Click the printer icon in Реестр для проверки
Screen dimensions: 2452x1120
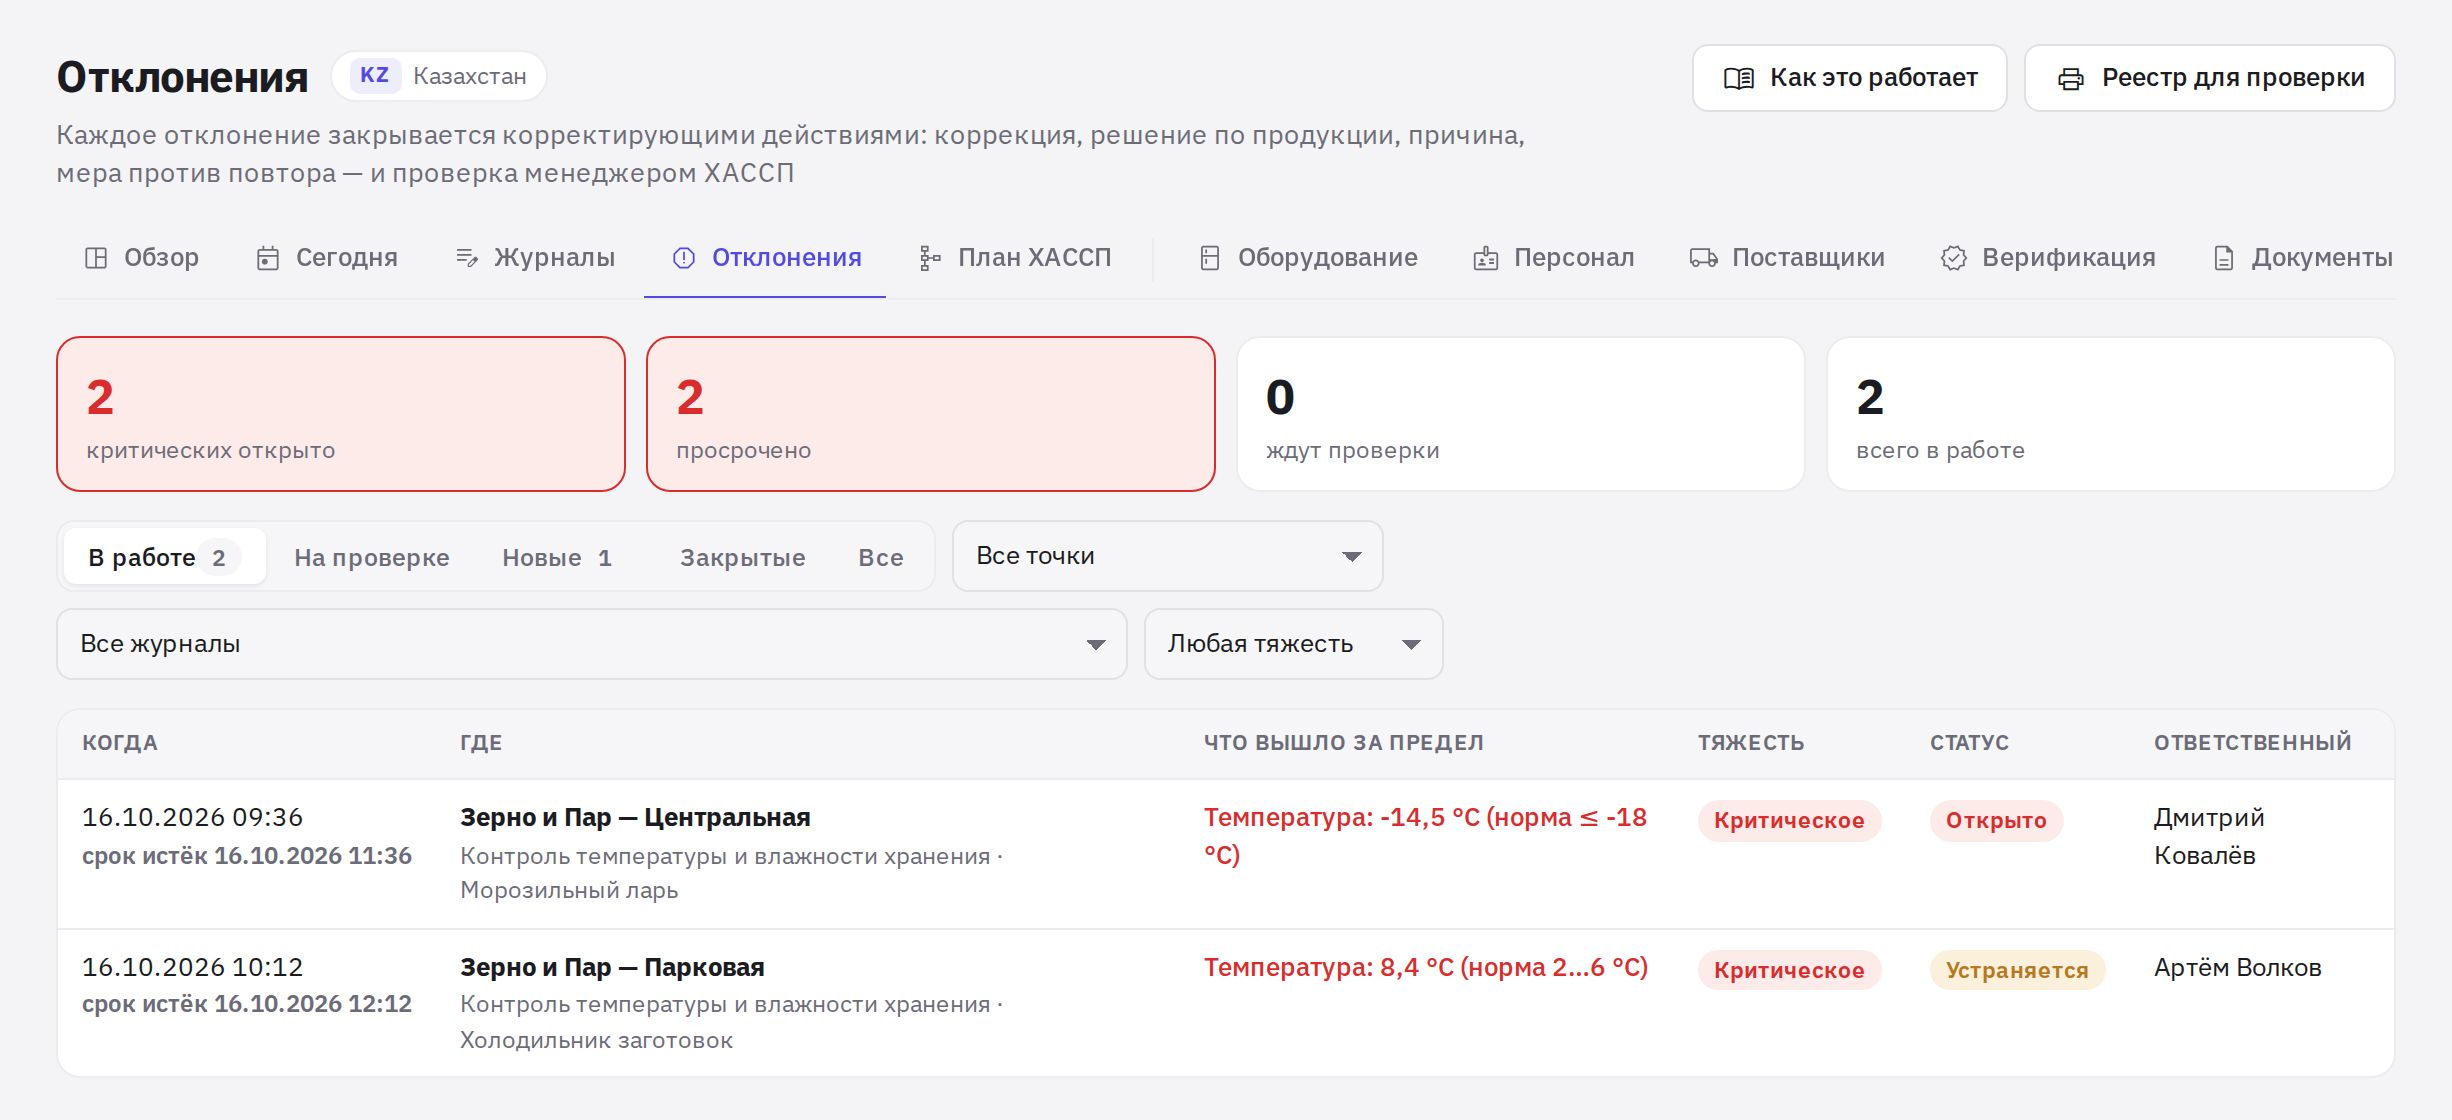point(2071,78)
